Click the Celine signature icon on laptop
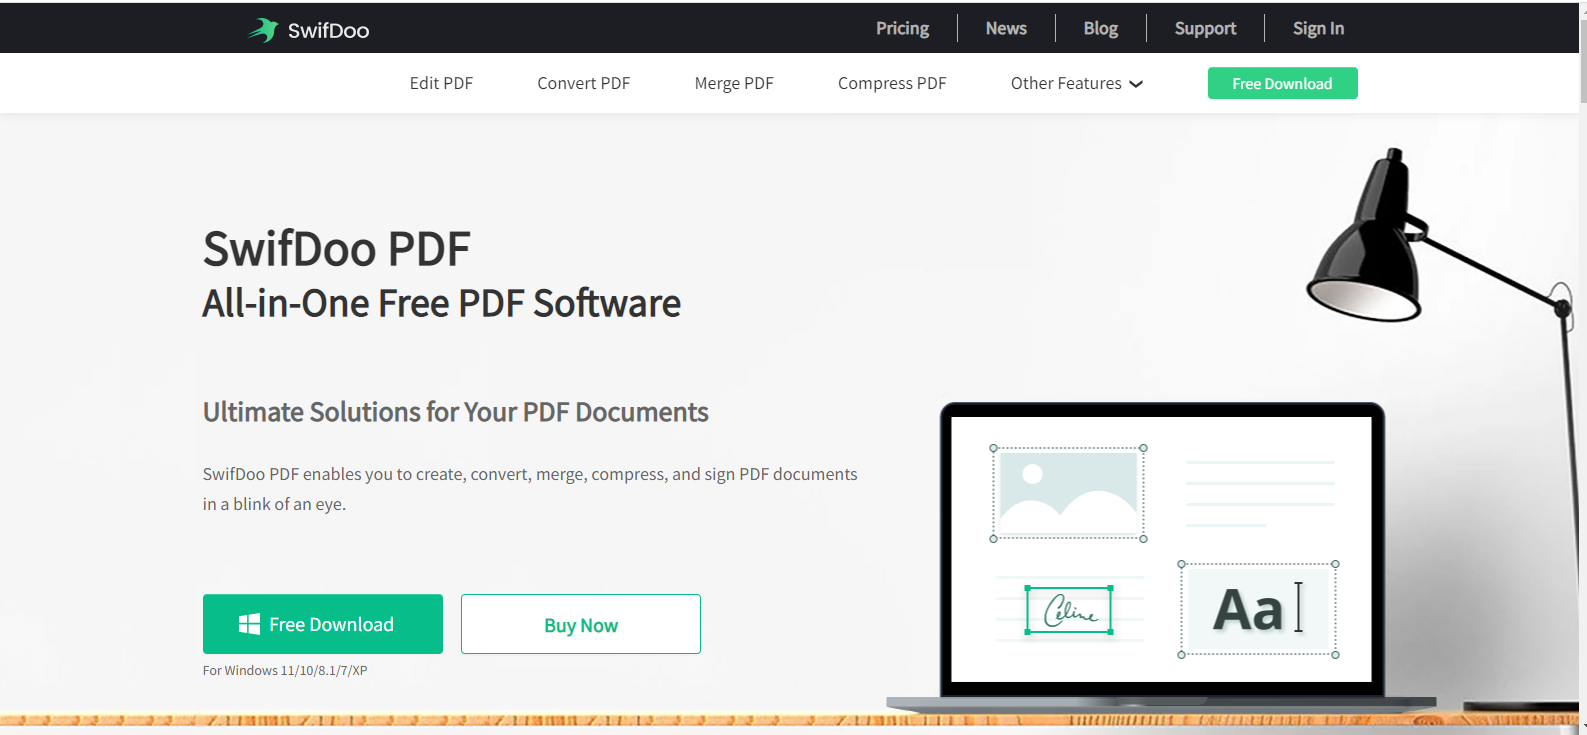This screenshot has height=735, width=1587. pyautogui.click(x=1069, y=610)
